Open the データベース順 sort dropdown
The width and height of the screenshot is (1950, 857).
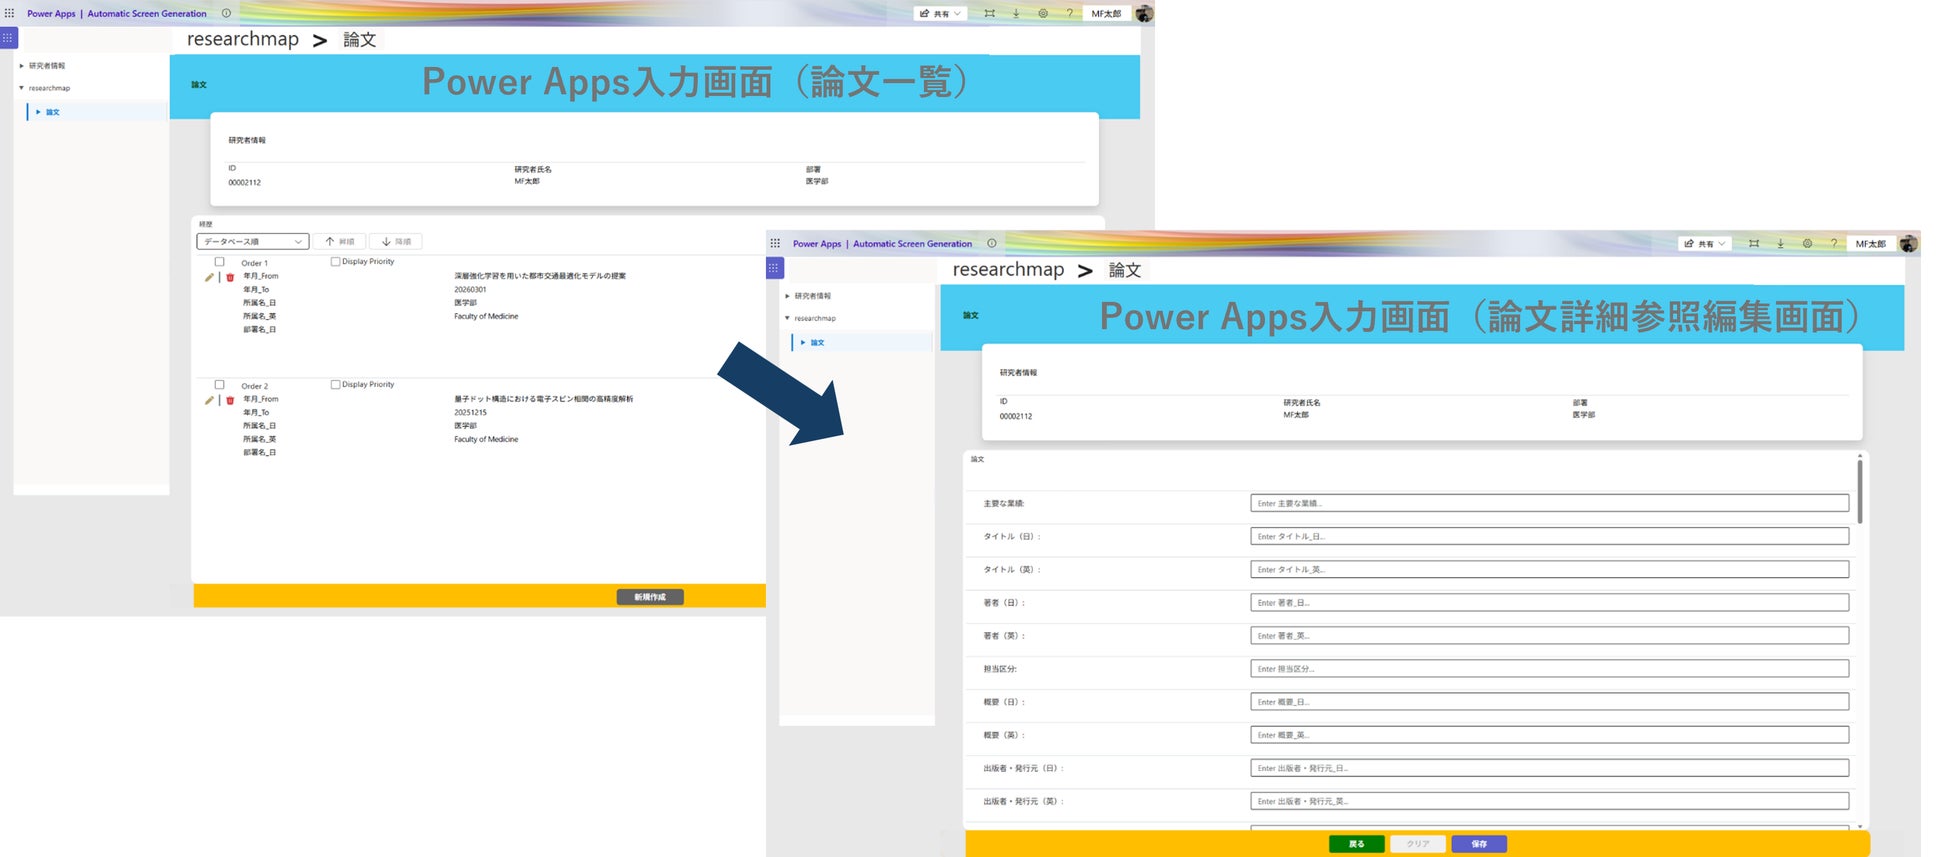coord(252,241)
